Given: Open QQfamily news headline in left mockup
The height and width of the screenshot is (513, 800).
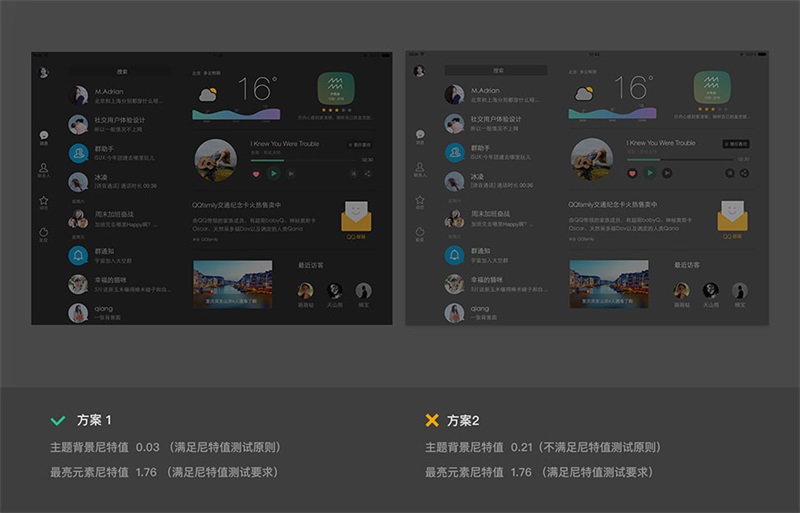Looking at the screenshot, I should tap(238, 204).
